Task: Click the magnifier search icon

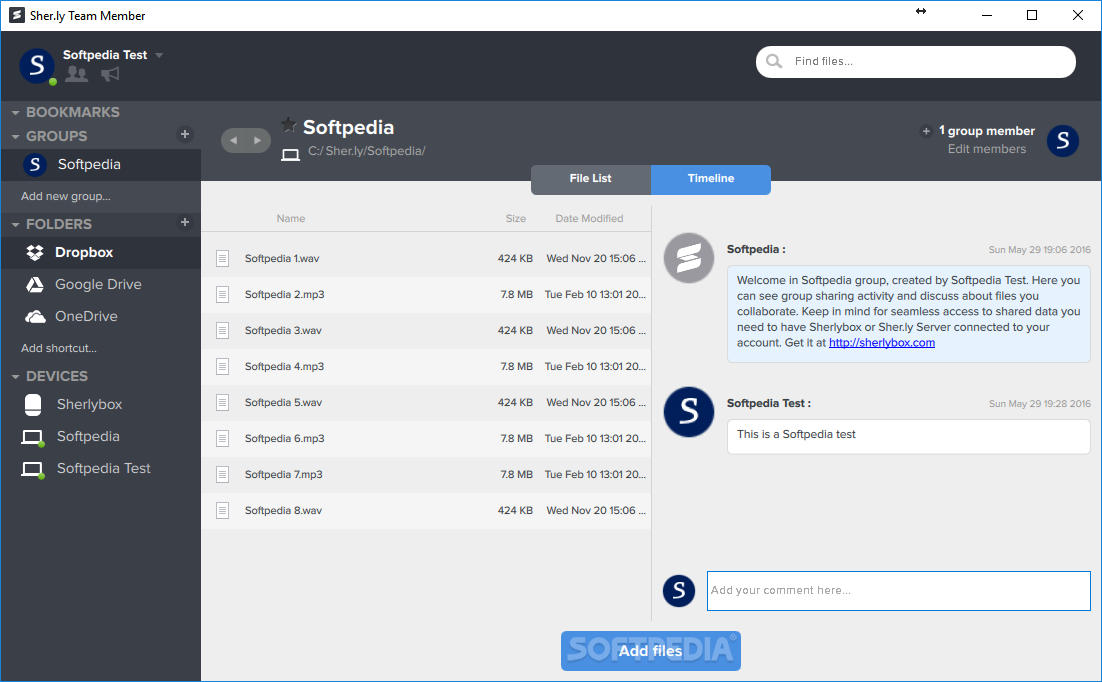Action: (774, 61)
